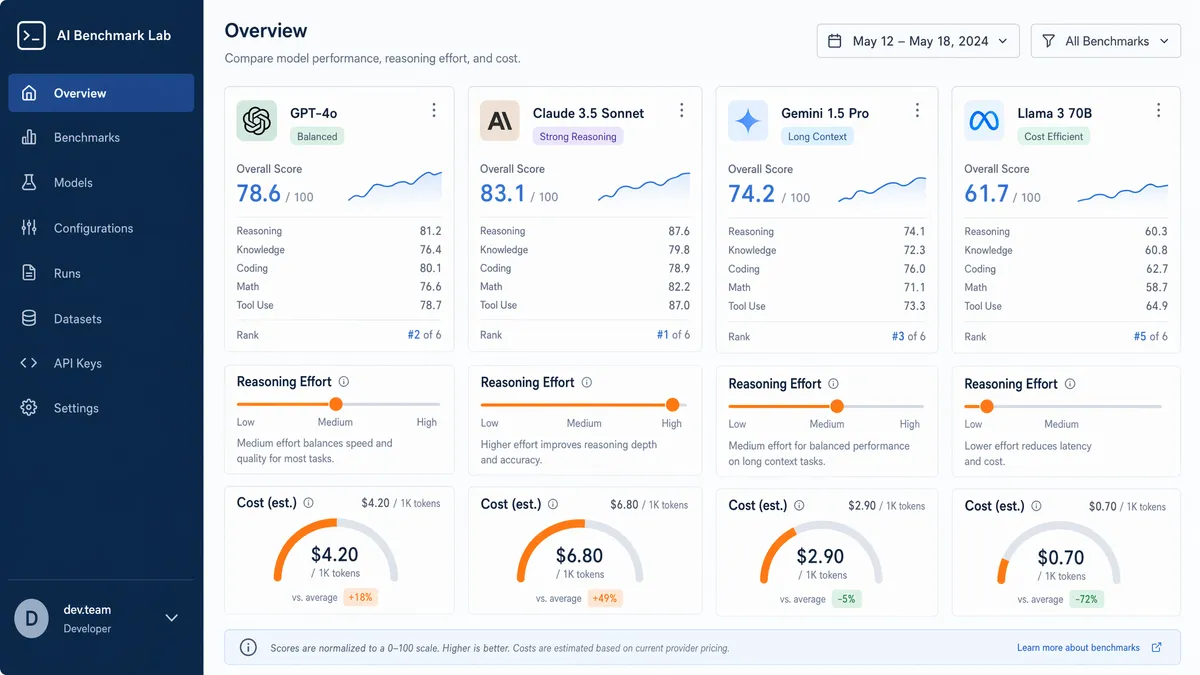Open the All Benchmarks filter dropdown

click(x=1106, y=41)
